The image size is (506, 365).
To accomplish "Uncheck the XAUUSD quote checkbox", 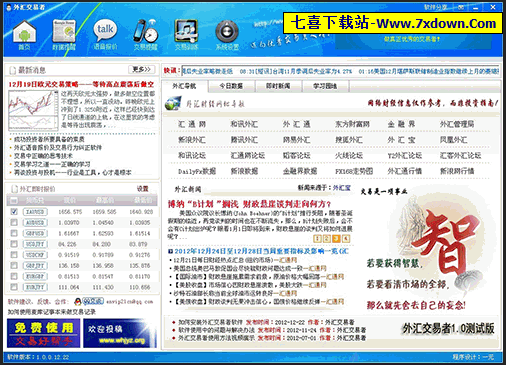I will coord(14,211).
